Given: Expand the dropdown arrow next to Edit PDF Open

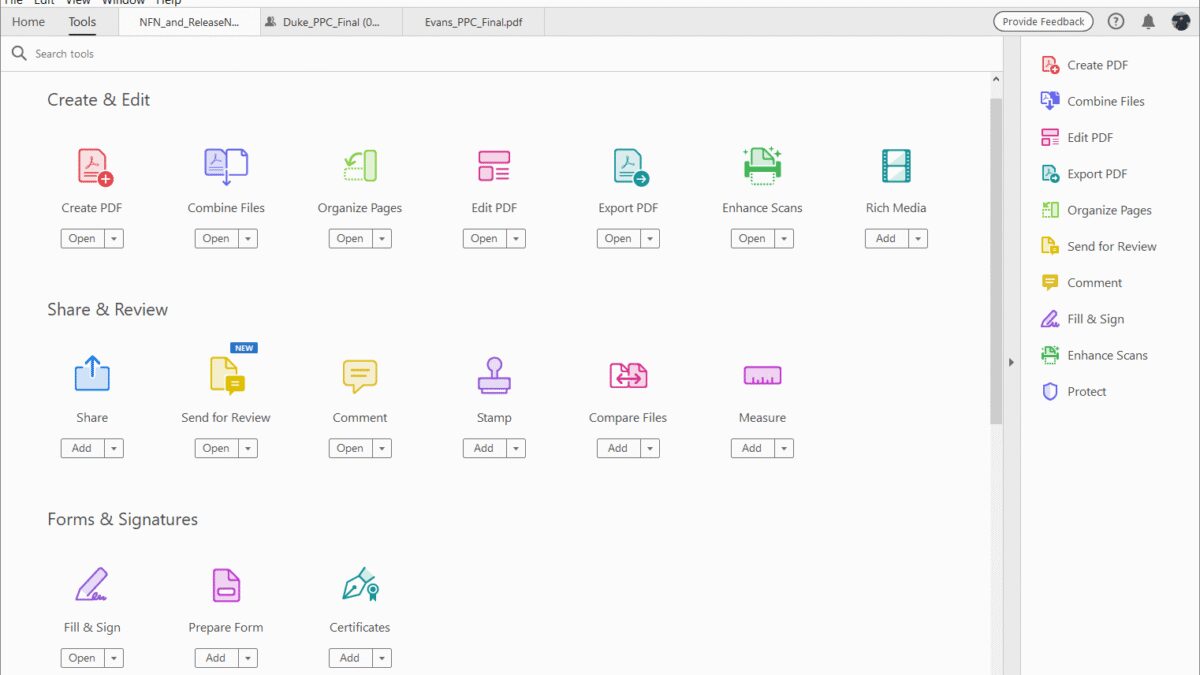Looking at the screenshot, I should coord(516,239).
